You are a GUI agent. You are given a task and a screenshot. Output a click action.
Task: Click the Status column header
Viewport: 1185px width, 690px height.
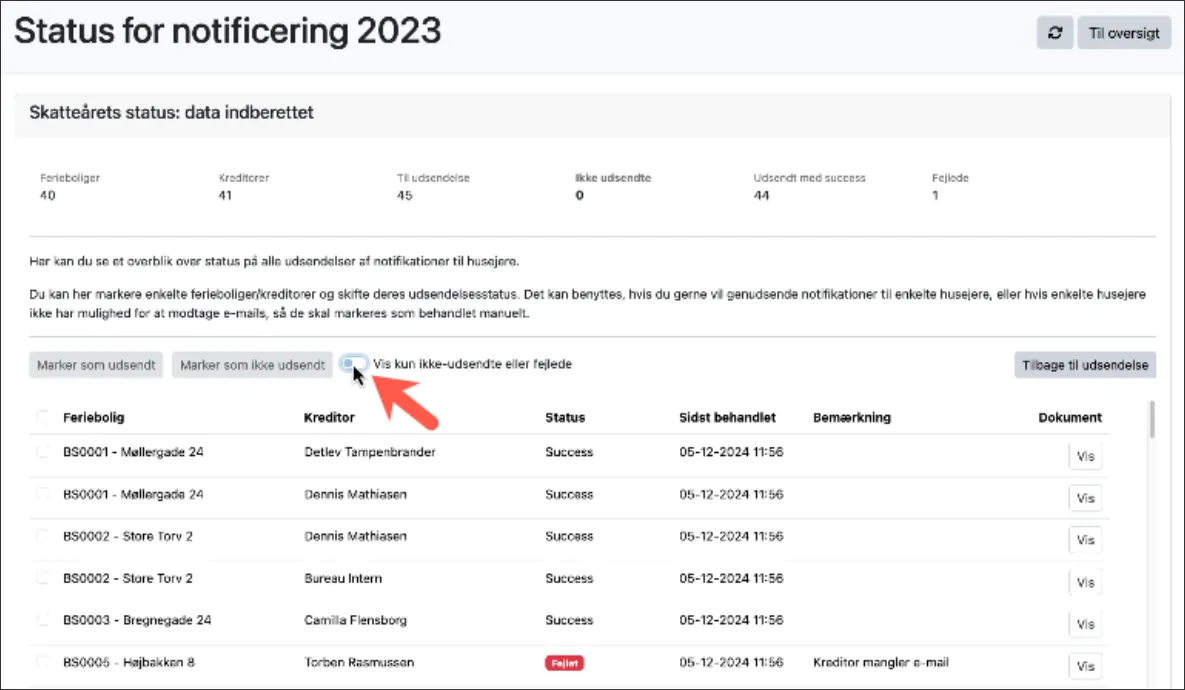[565, 417]
